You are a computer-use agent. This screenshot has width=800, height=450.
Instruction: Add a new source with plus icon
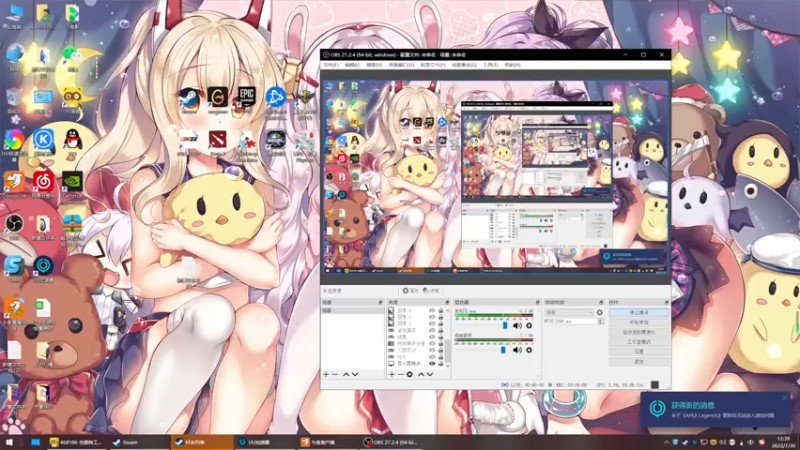(392, 374)
